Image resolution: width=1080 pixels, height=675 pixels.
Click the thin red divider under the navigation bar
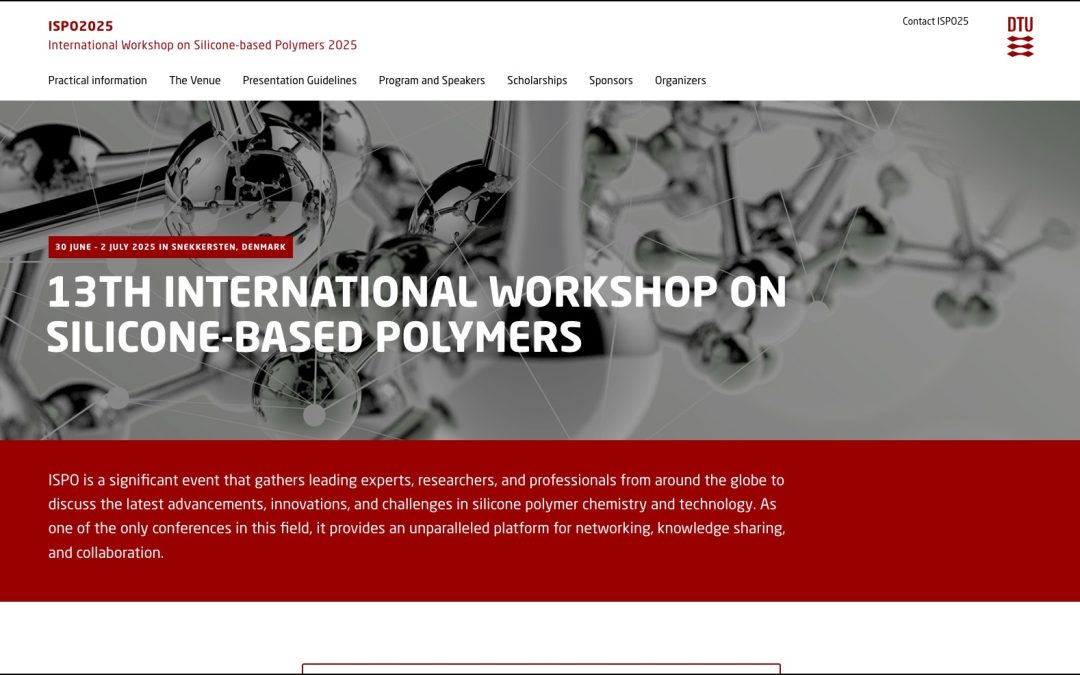pyautogui.click(x=540, y=98)
